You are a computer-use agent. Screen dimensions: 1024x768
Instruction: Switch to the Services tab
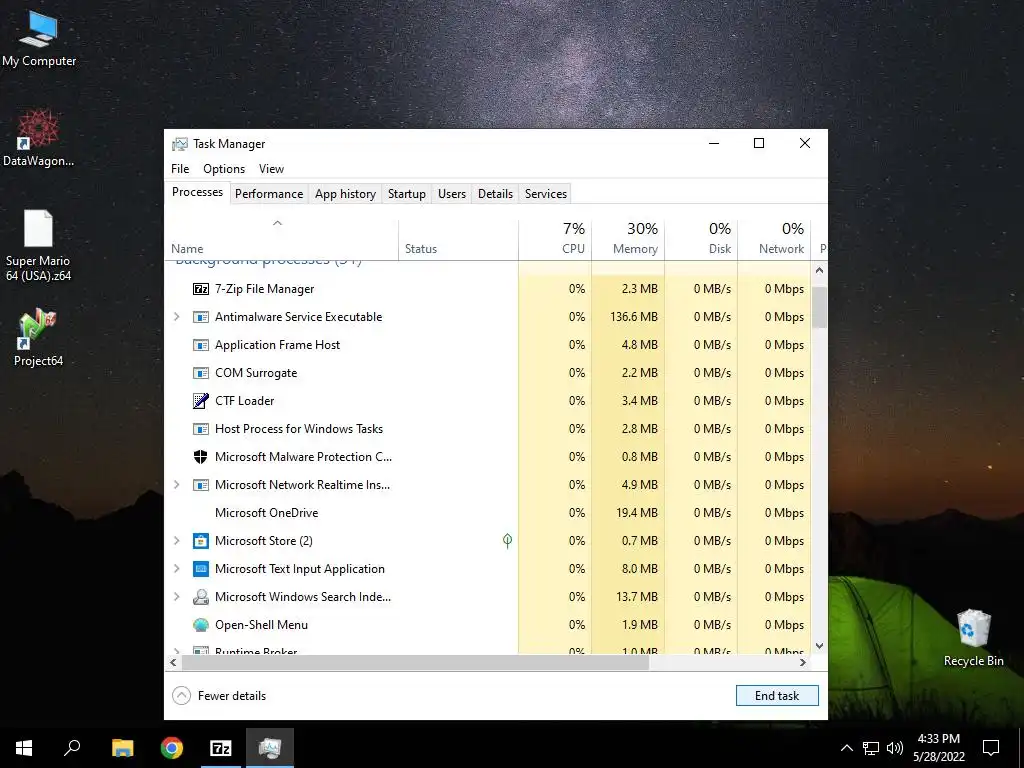(x=546, y=194)
